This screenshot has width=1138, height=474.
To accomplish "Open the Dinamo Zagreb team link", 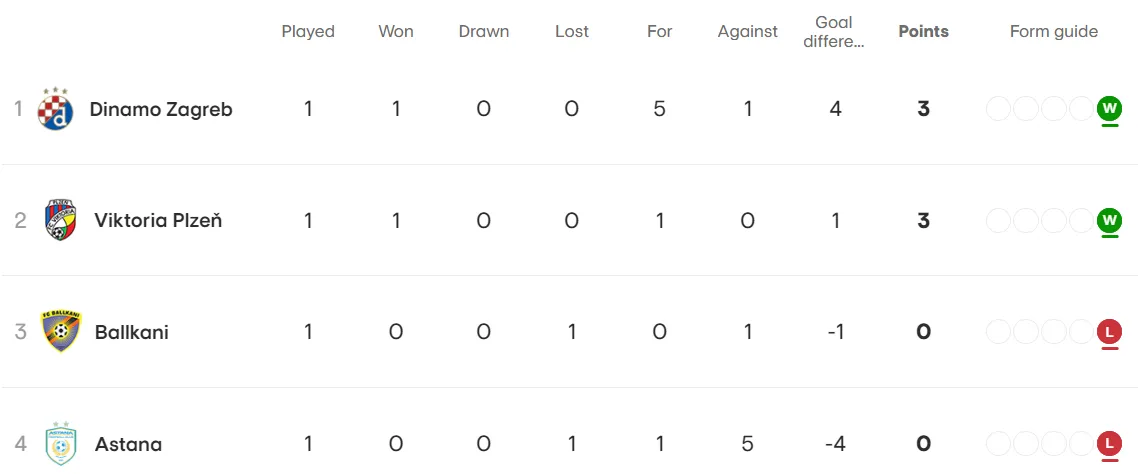I will tap(161, 110).
